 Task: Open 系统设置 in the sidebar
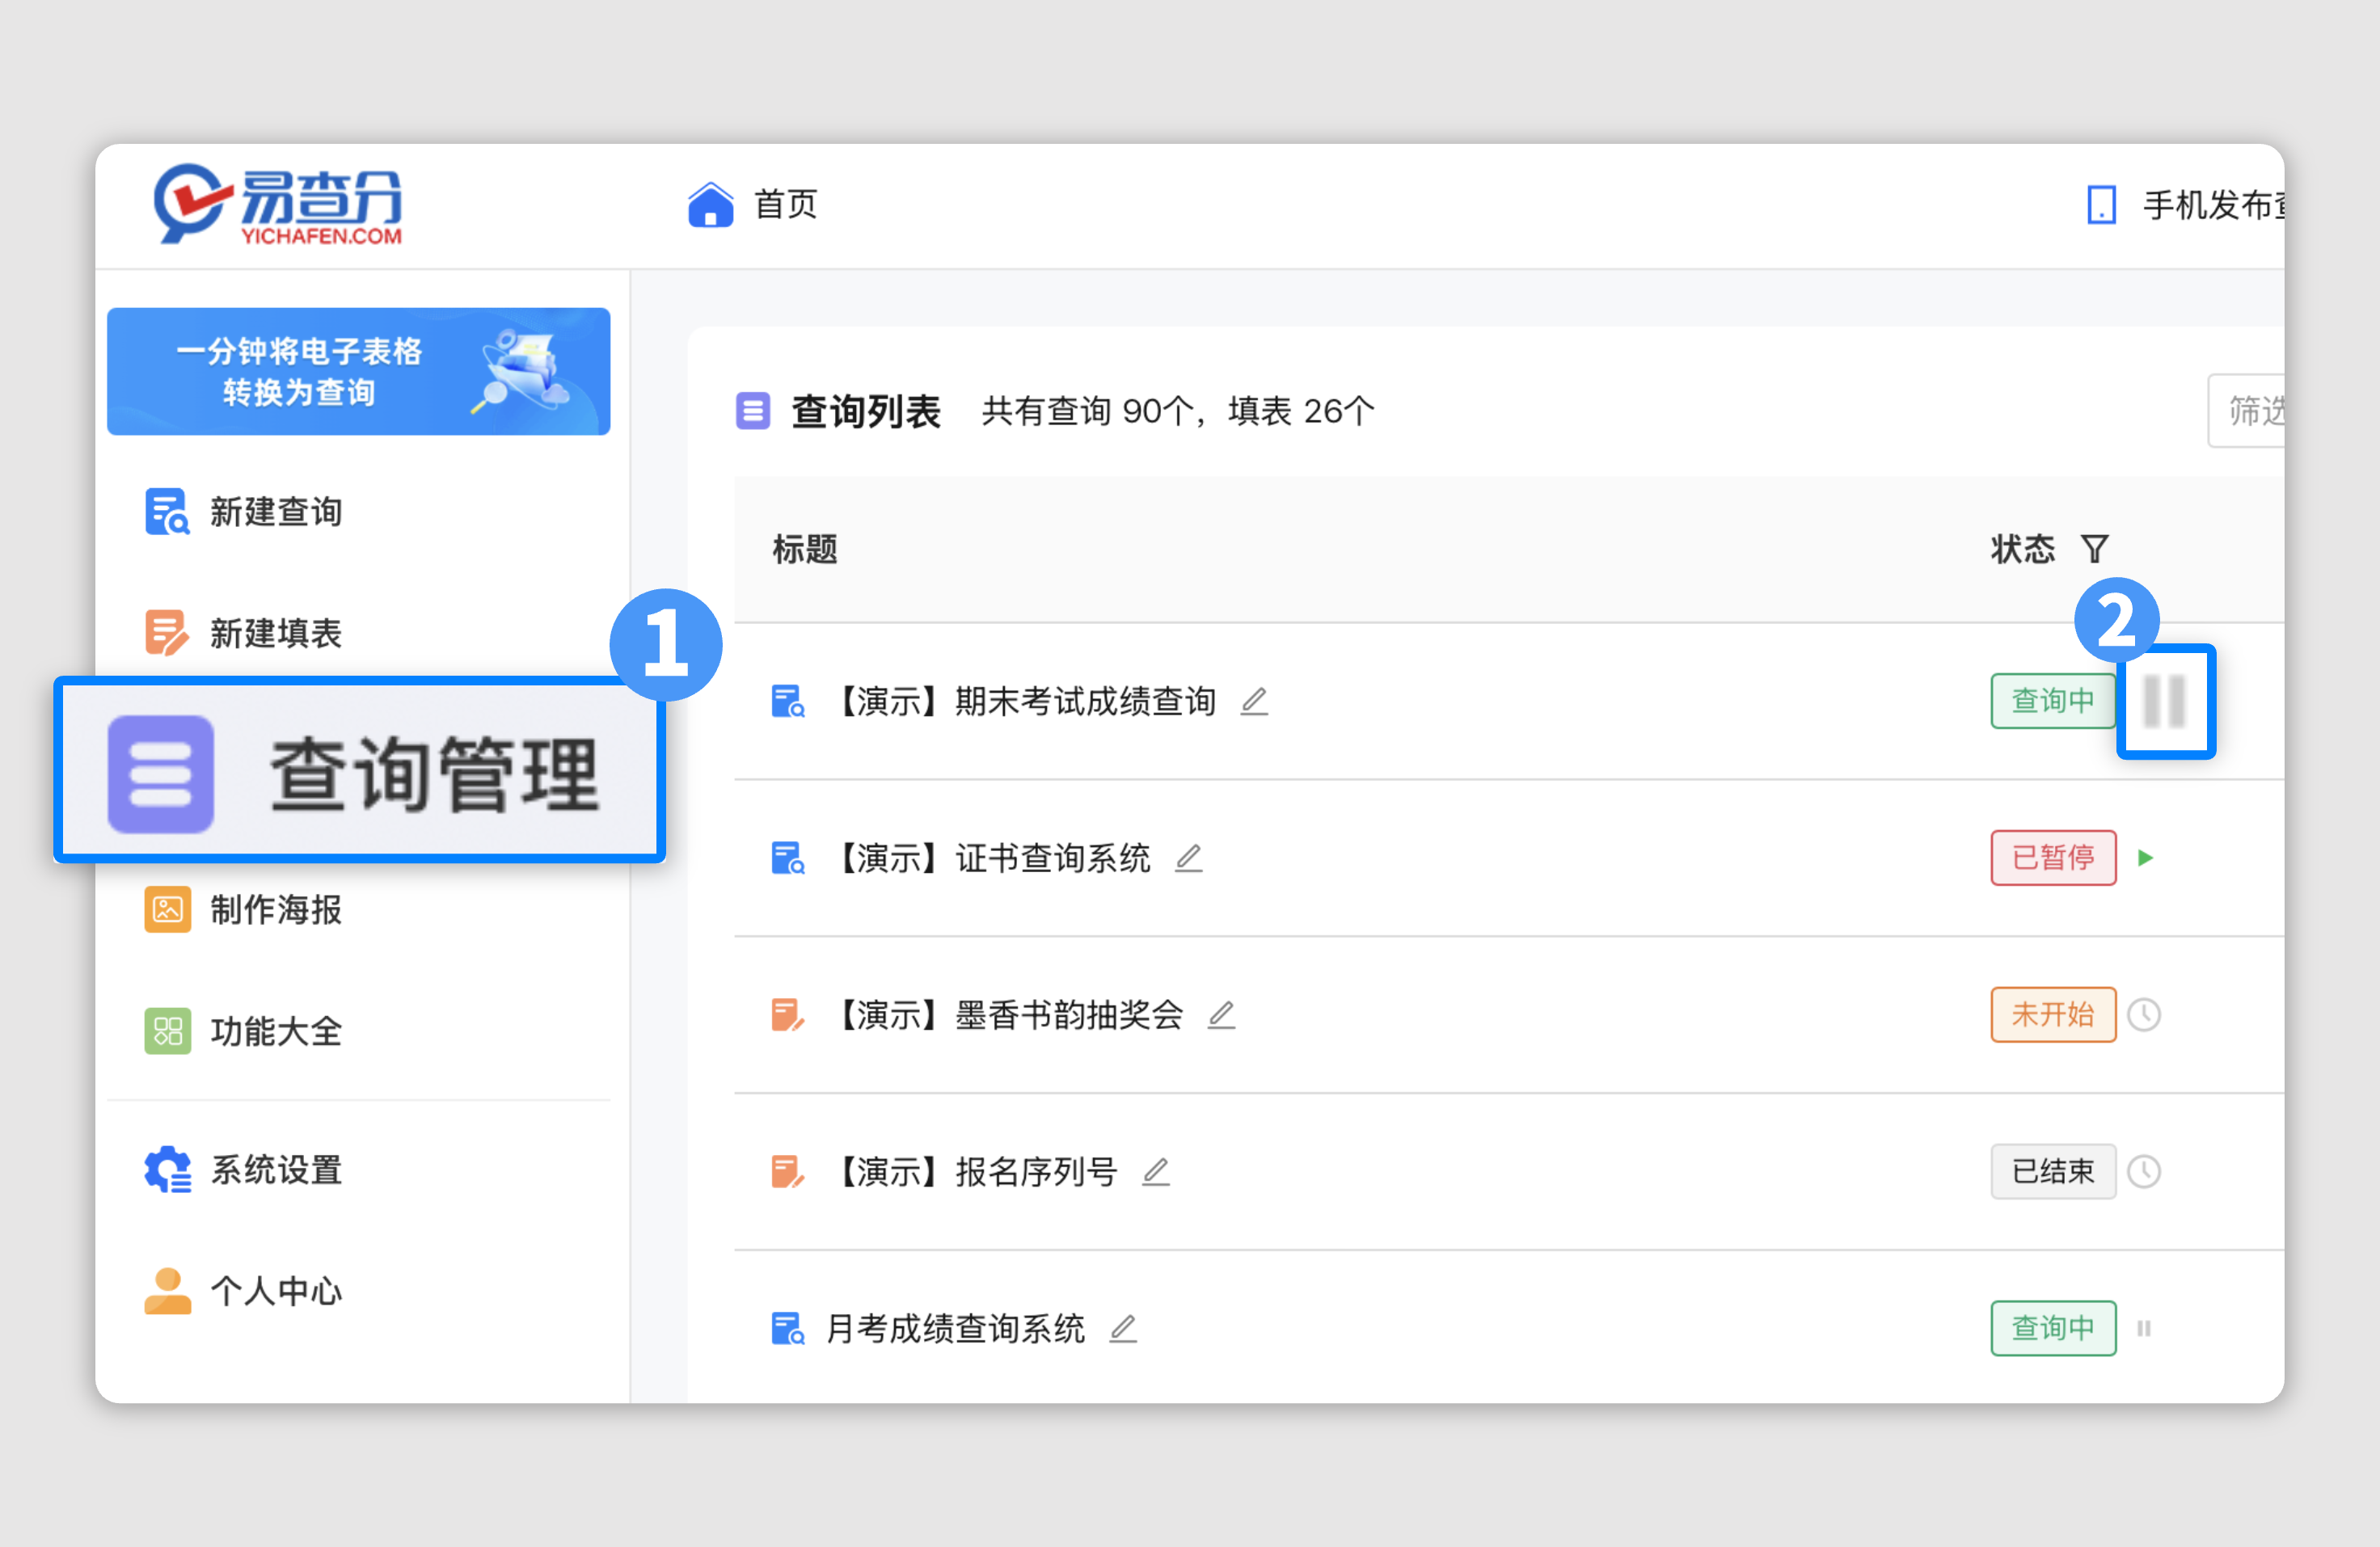(276, 1169)
